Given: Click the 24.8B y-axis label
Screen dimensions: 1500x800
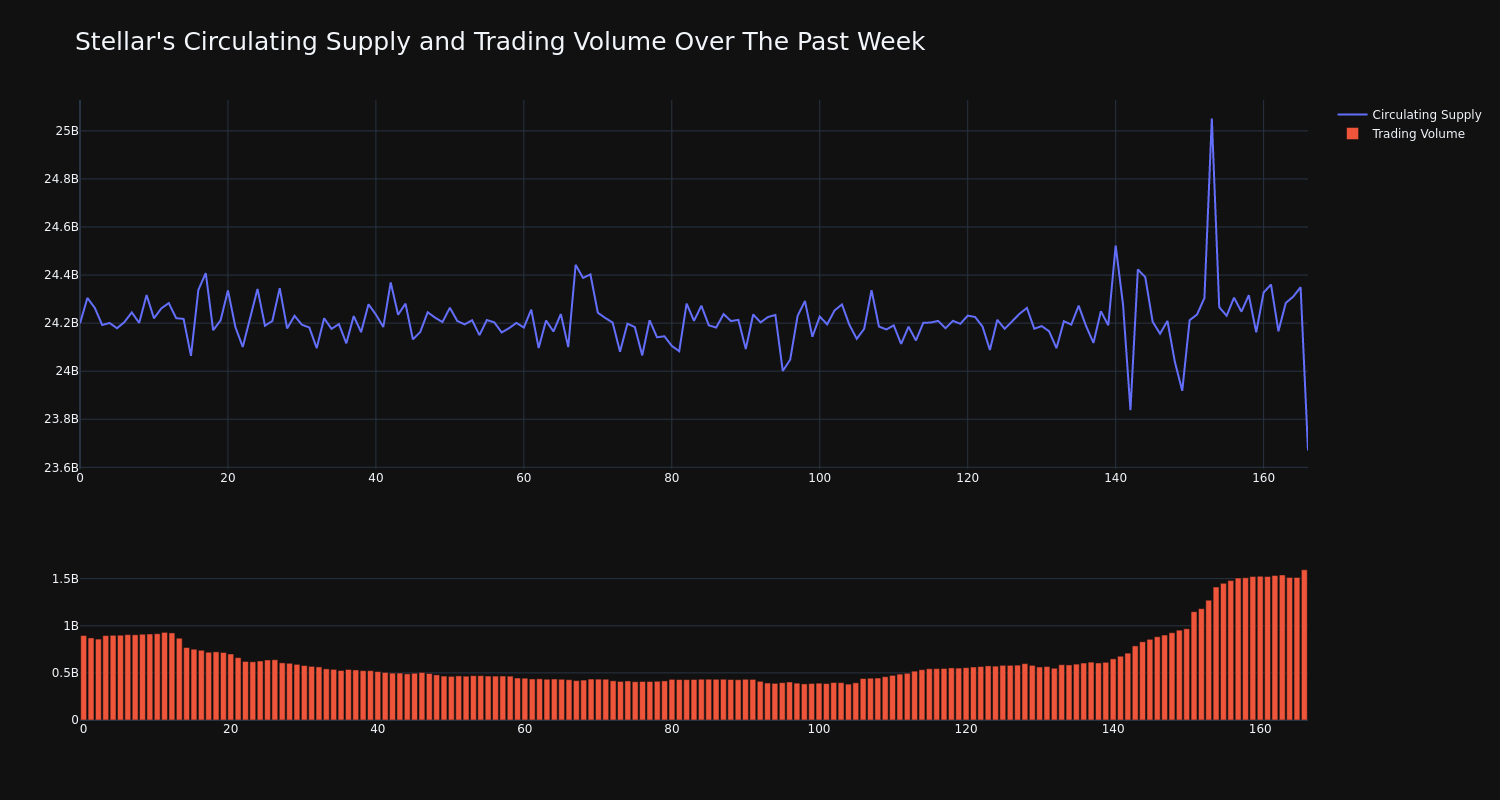Looking at the screenshot, I should pos(61,179).
